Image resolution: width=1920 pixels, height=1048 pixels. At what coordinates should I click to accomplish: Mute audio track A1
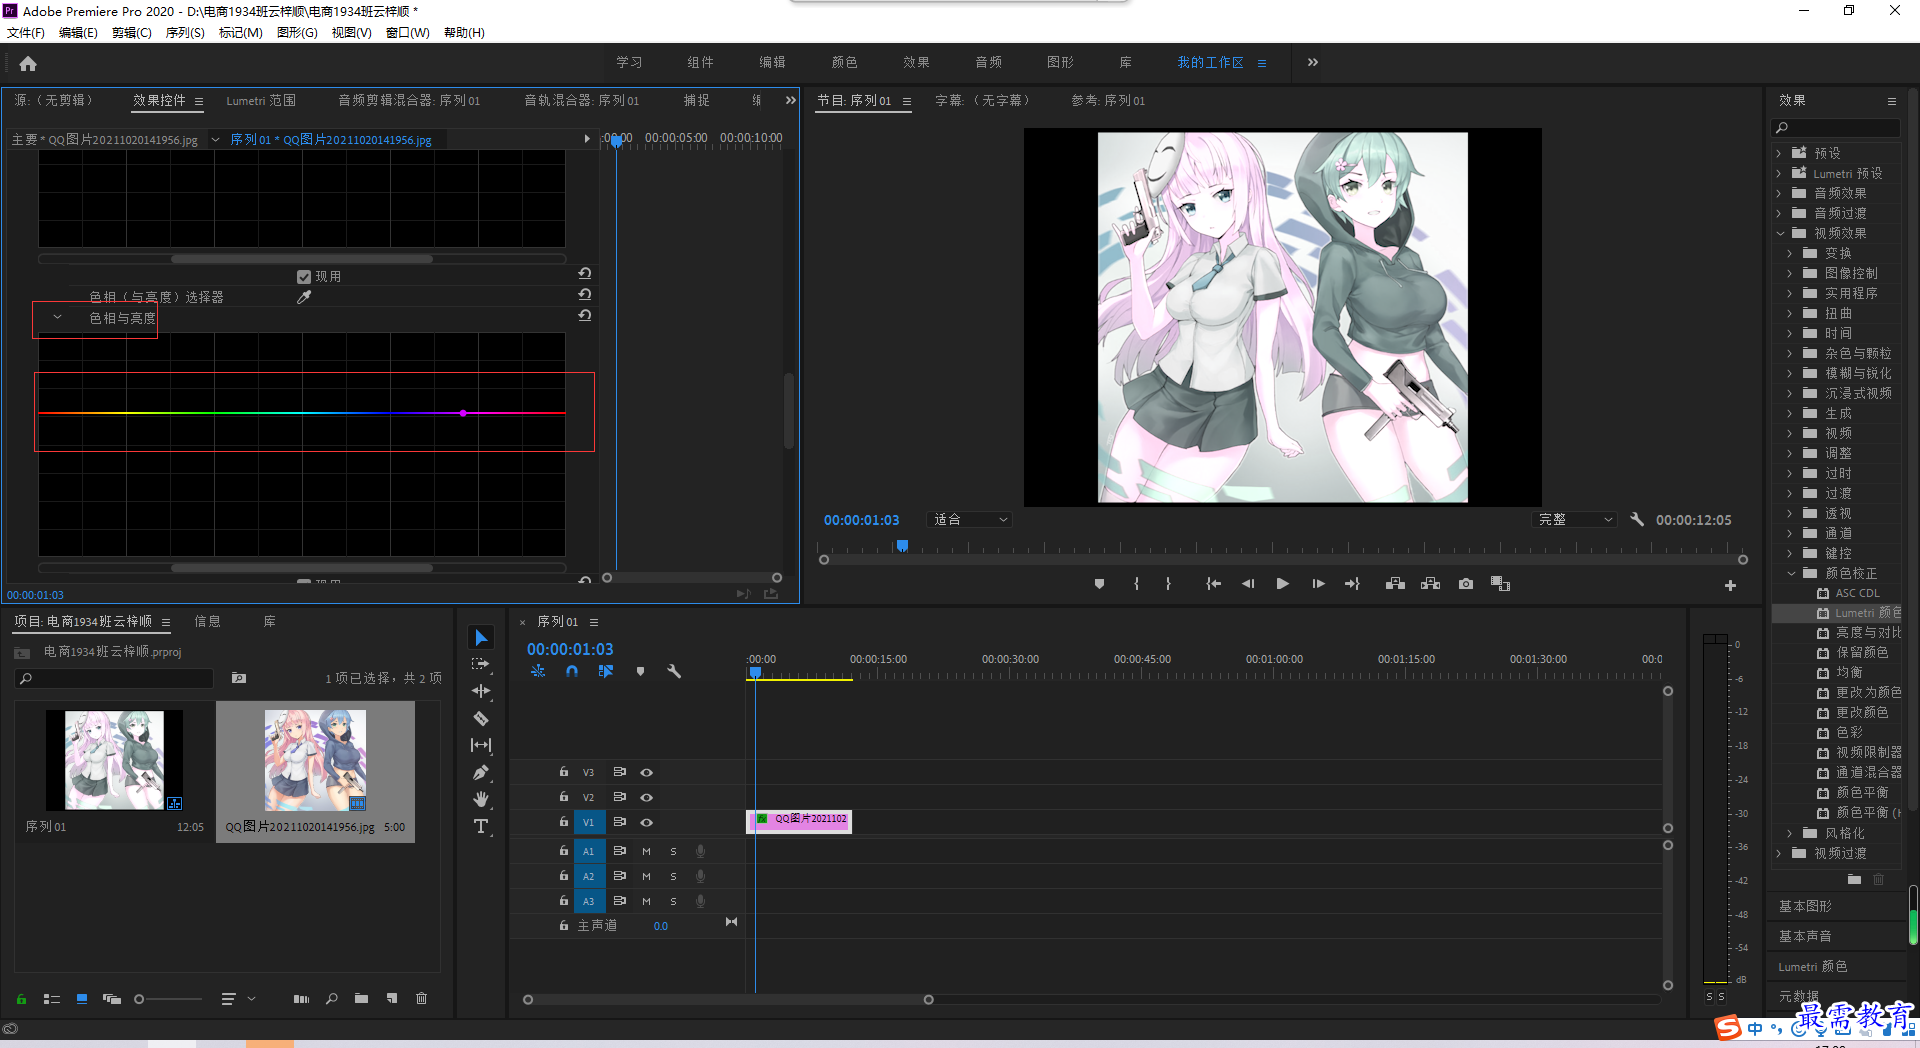646,851
